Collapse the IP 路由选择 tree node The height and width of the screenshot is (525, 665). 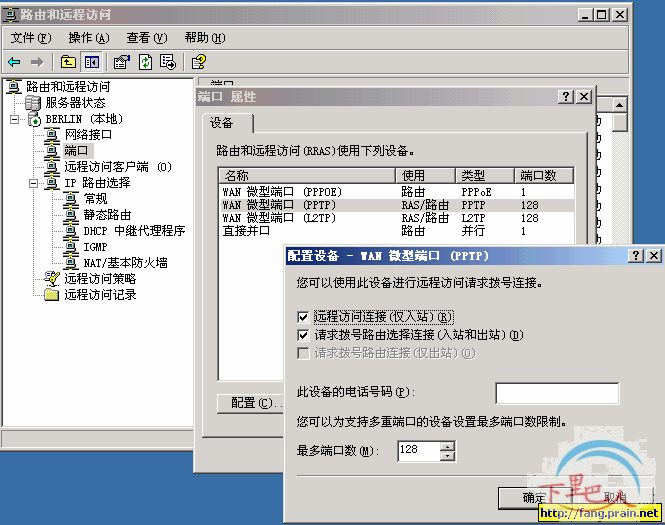(x=33, y=183)
